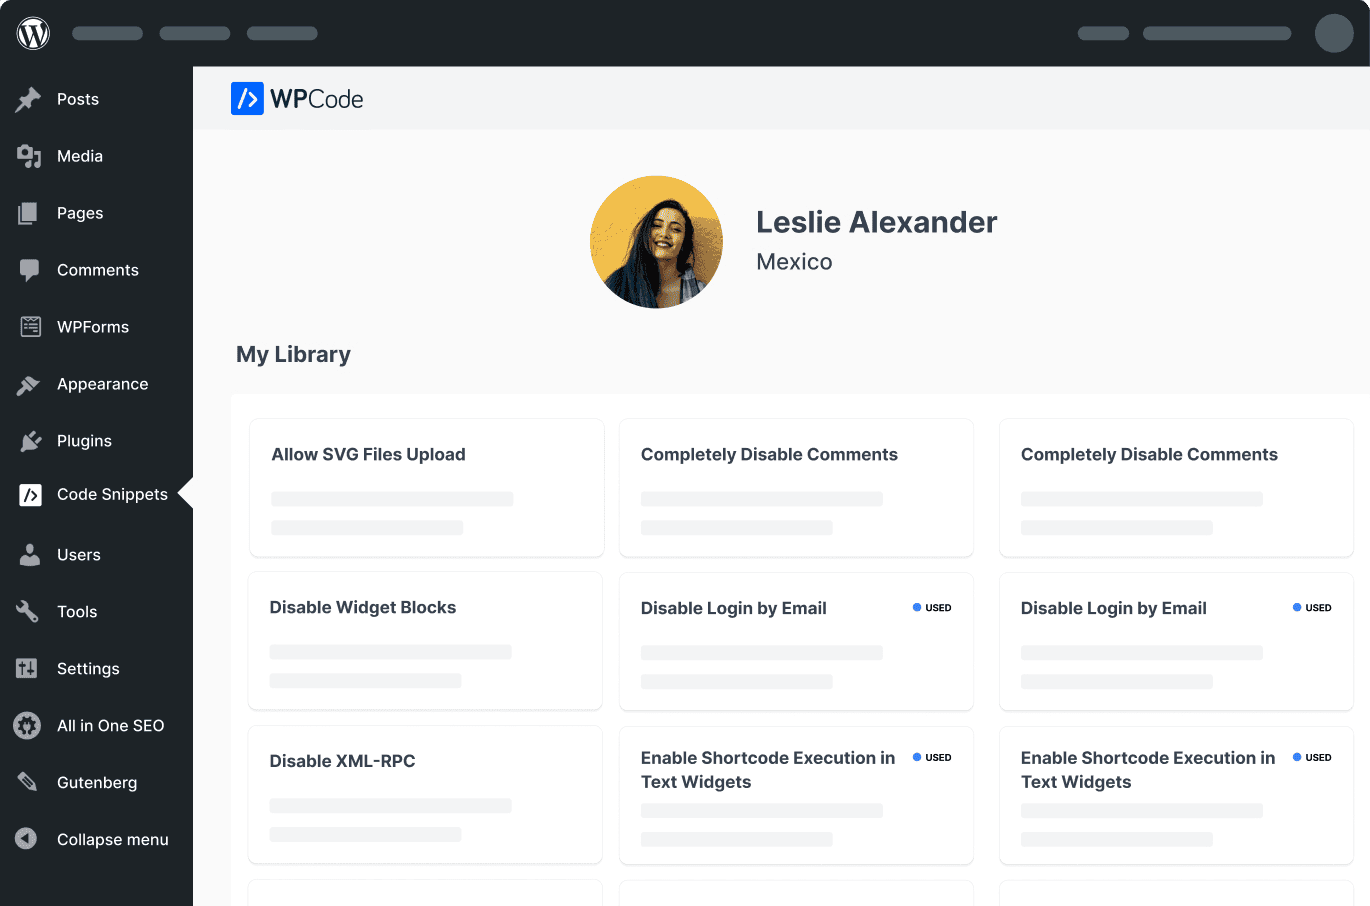Click the user avatar in top bar

coord(1333,33)
